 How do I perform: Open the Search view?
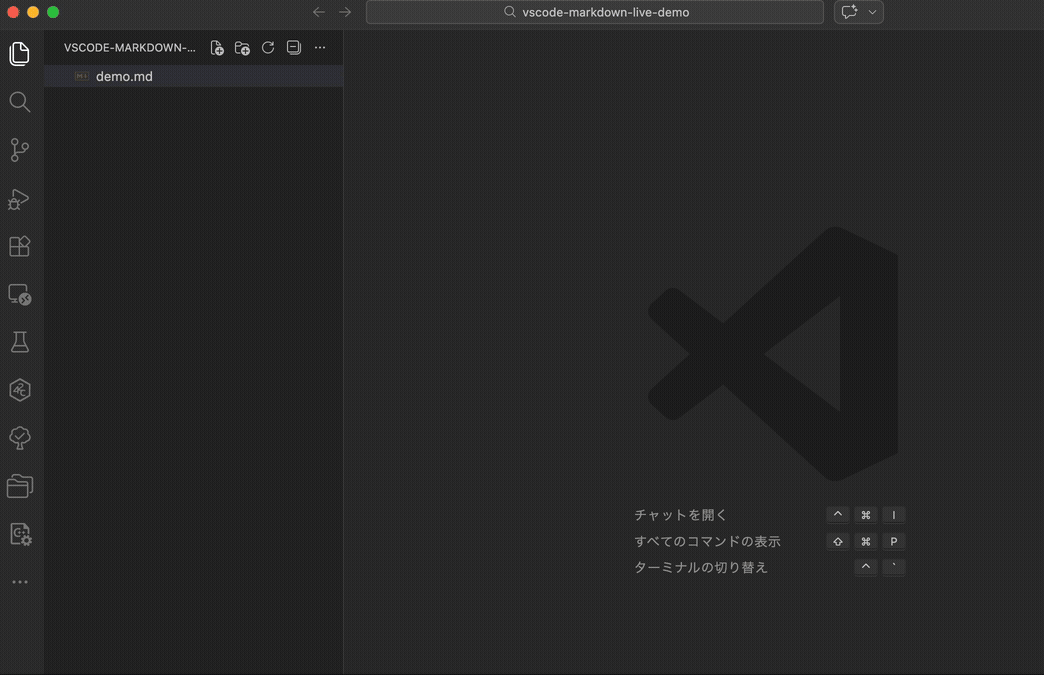(20, 102)
